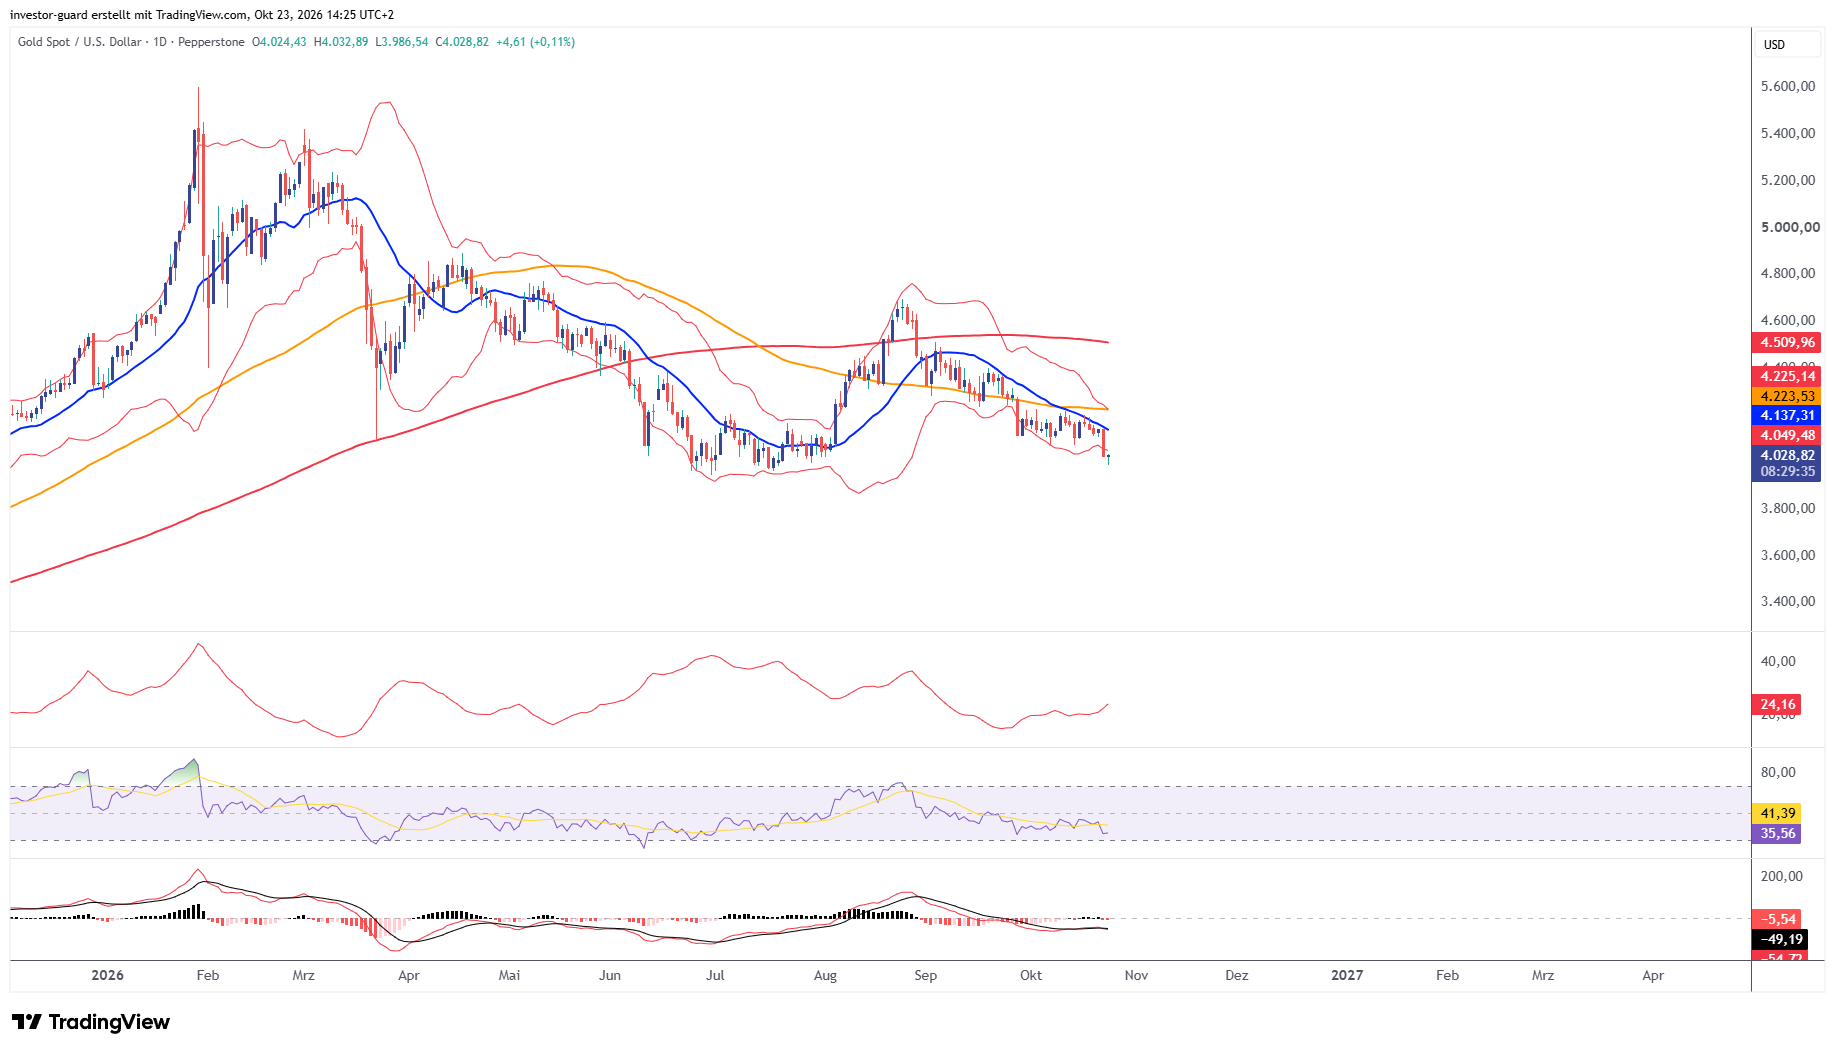Click the high value H4.032,89
The image size is (1835, 1052).
click(x=341, y=42)
